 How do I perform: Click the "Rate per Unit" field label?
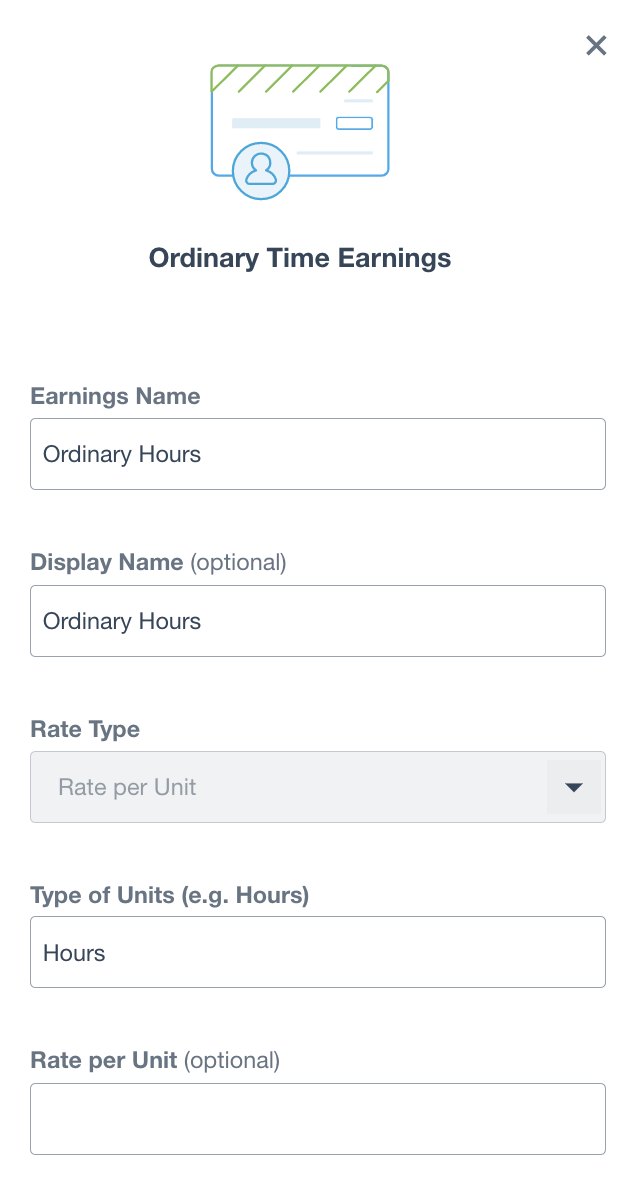pyautogui.click(x=104, y=1060)
